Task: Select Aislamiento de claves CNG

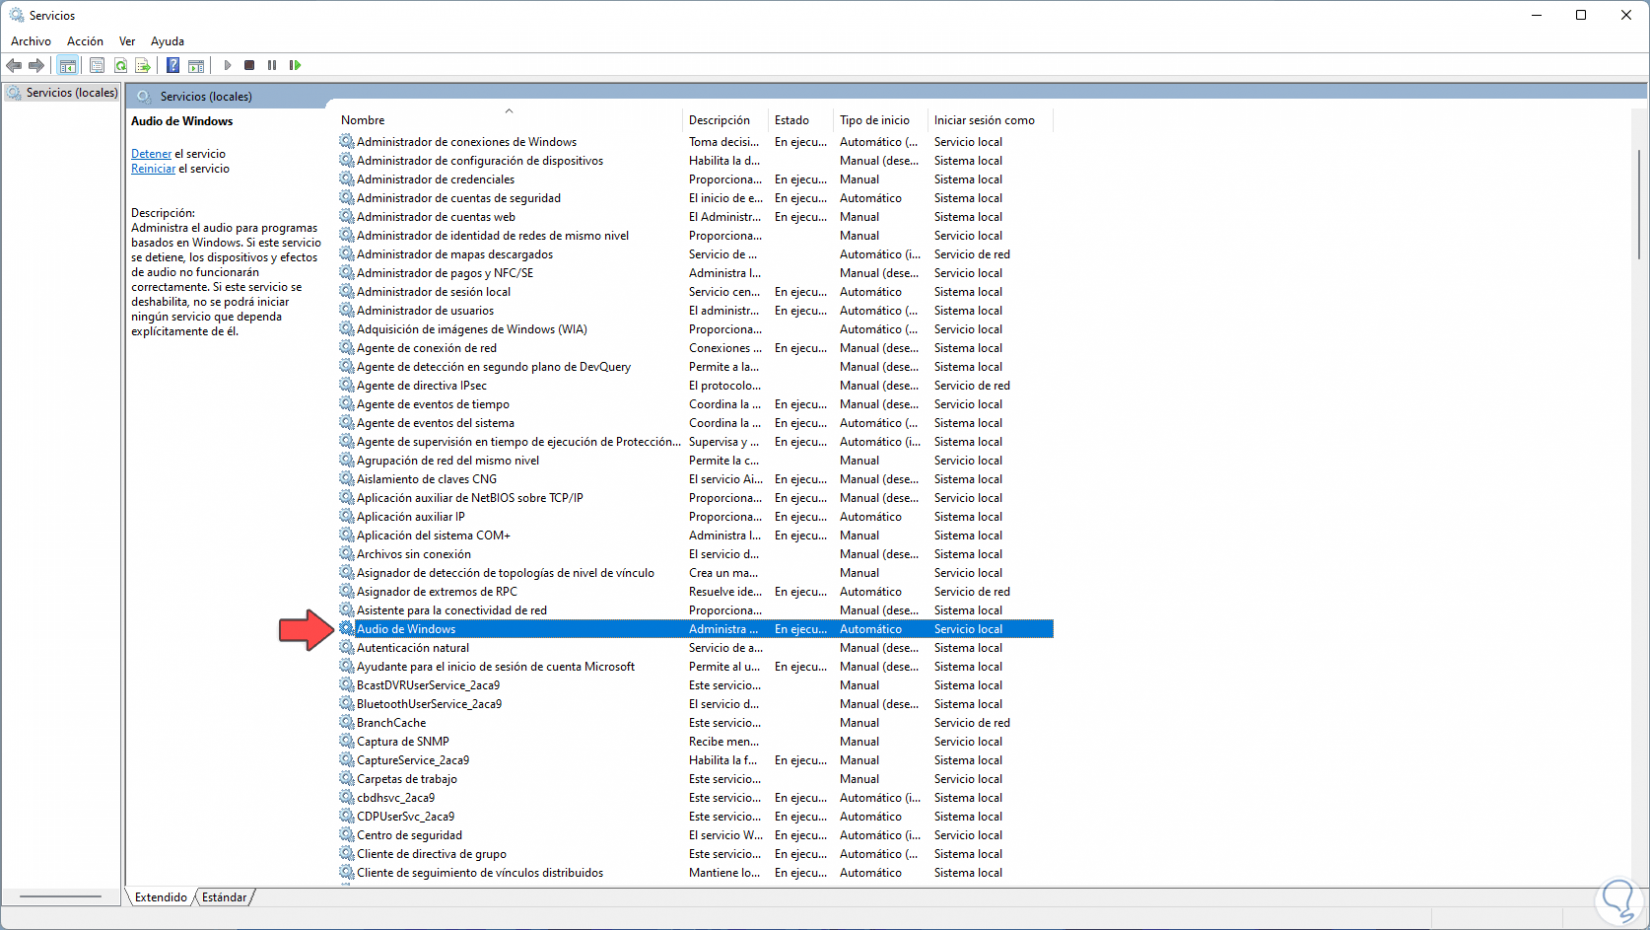Action: pyautogui.click(x=427, y=479)
